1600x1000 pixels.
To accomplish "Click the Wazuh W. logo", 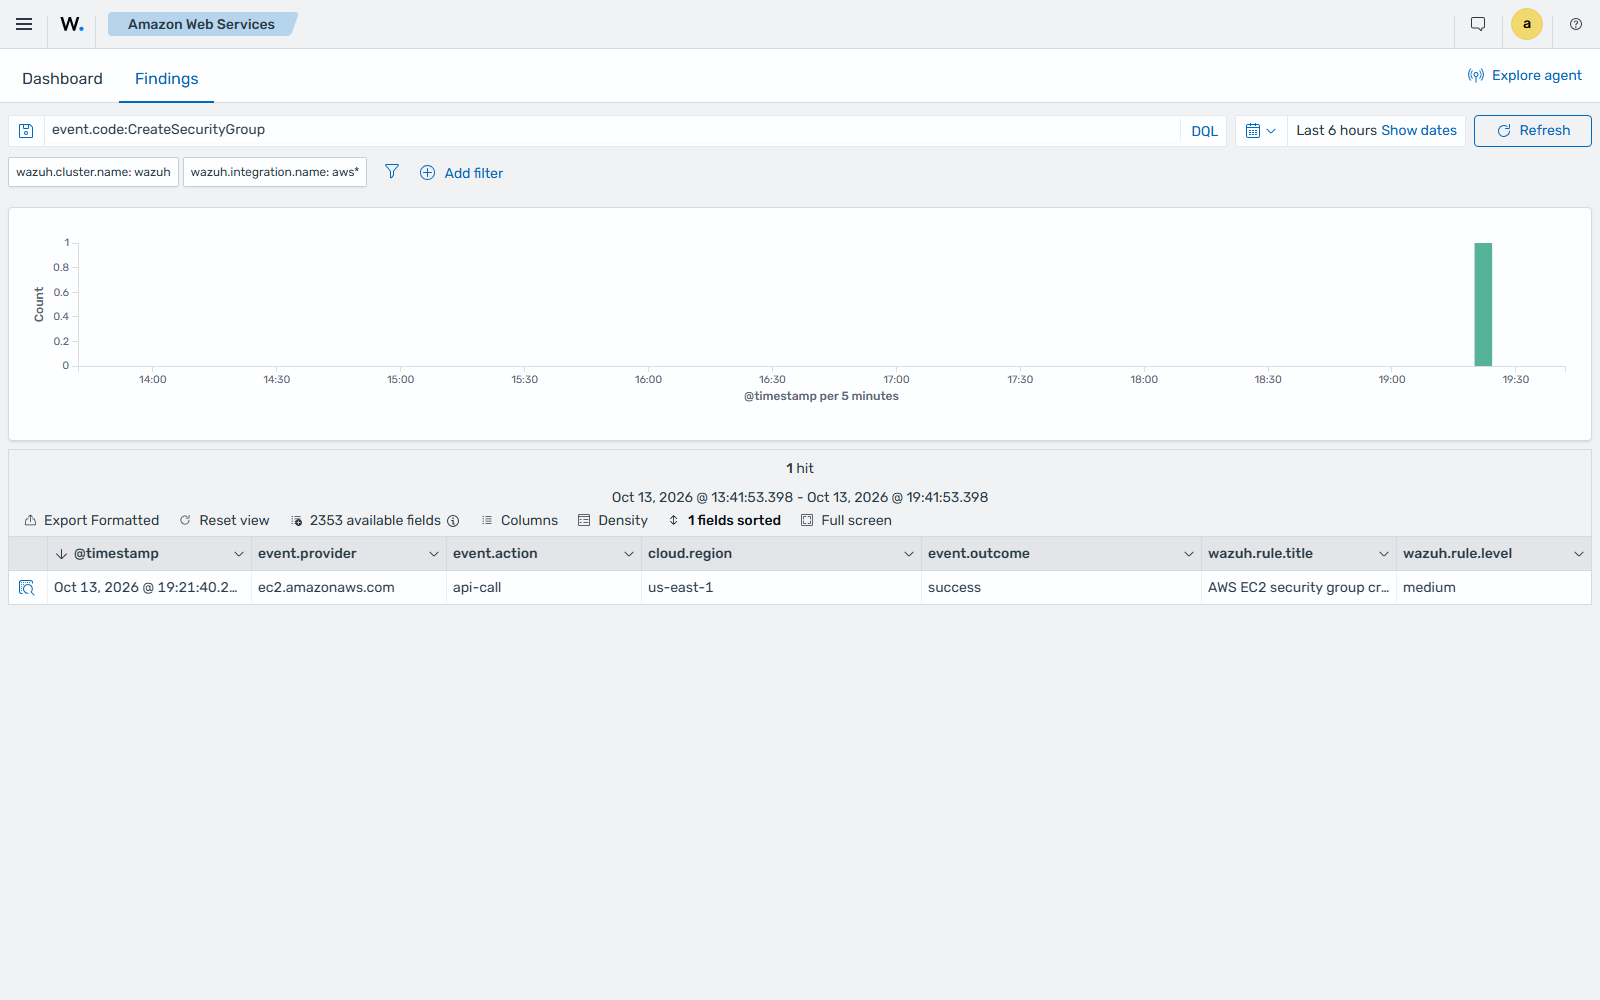I will (72, 24).
